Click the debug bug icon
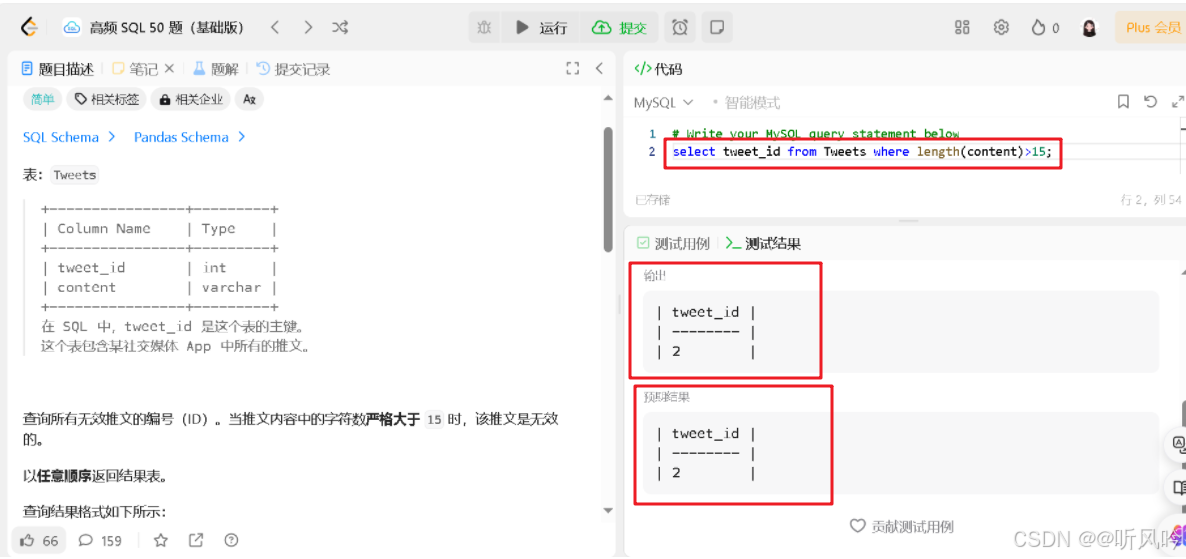The height and width of the screenshot is (559, 1186). tap(484, 28)
